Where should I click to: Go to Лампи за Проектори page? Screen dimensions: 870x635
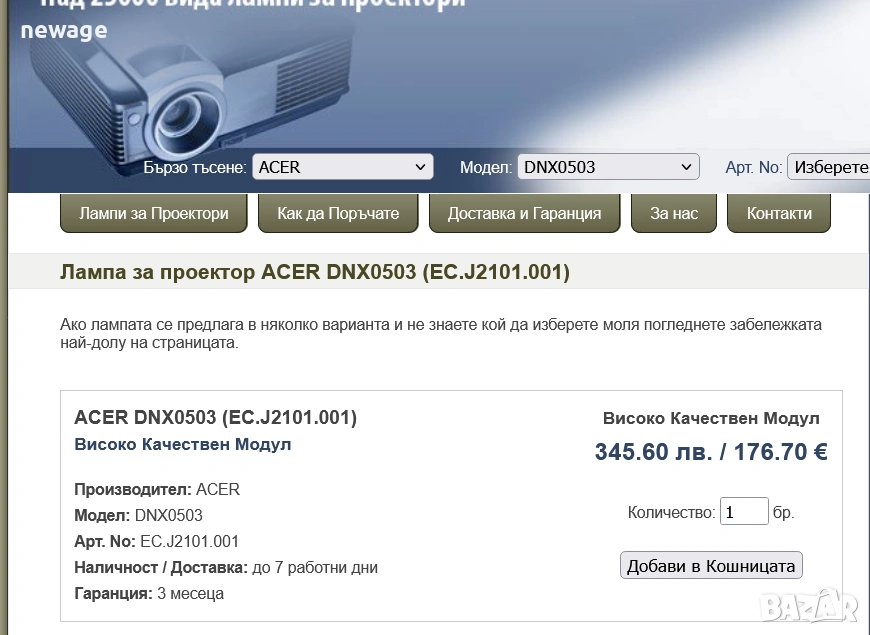154,213
